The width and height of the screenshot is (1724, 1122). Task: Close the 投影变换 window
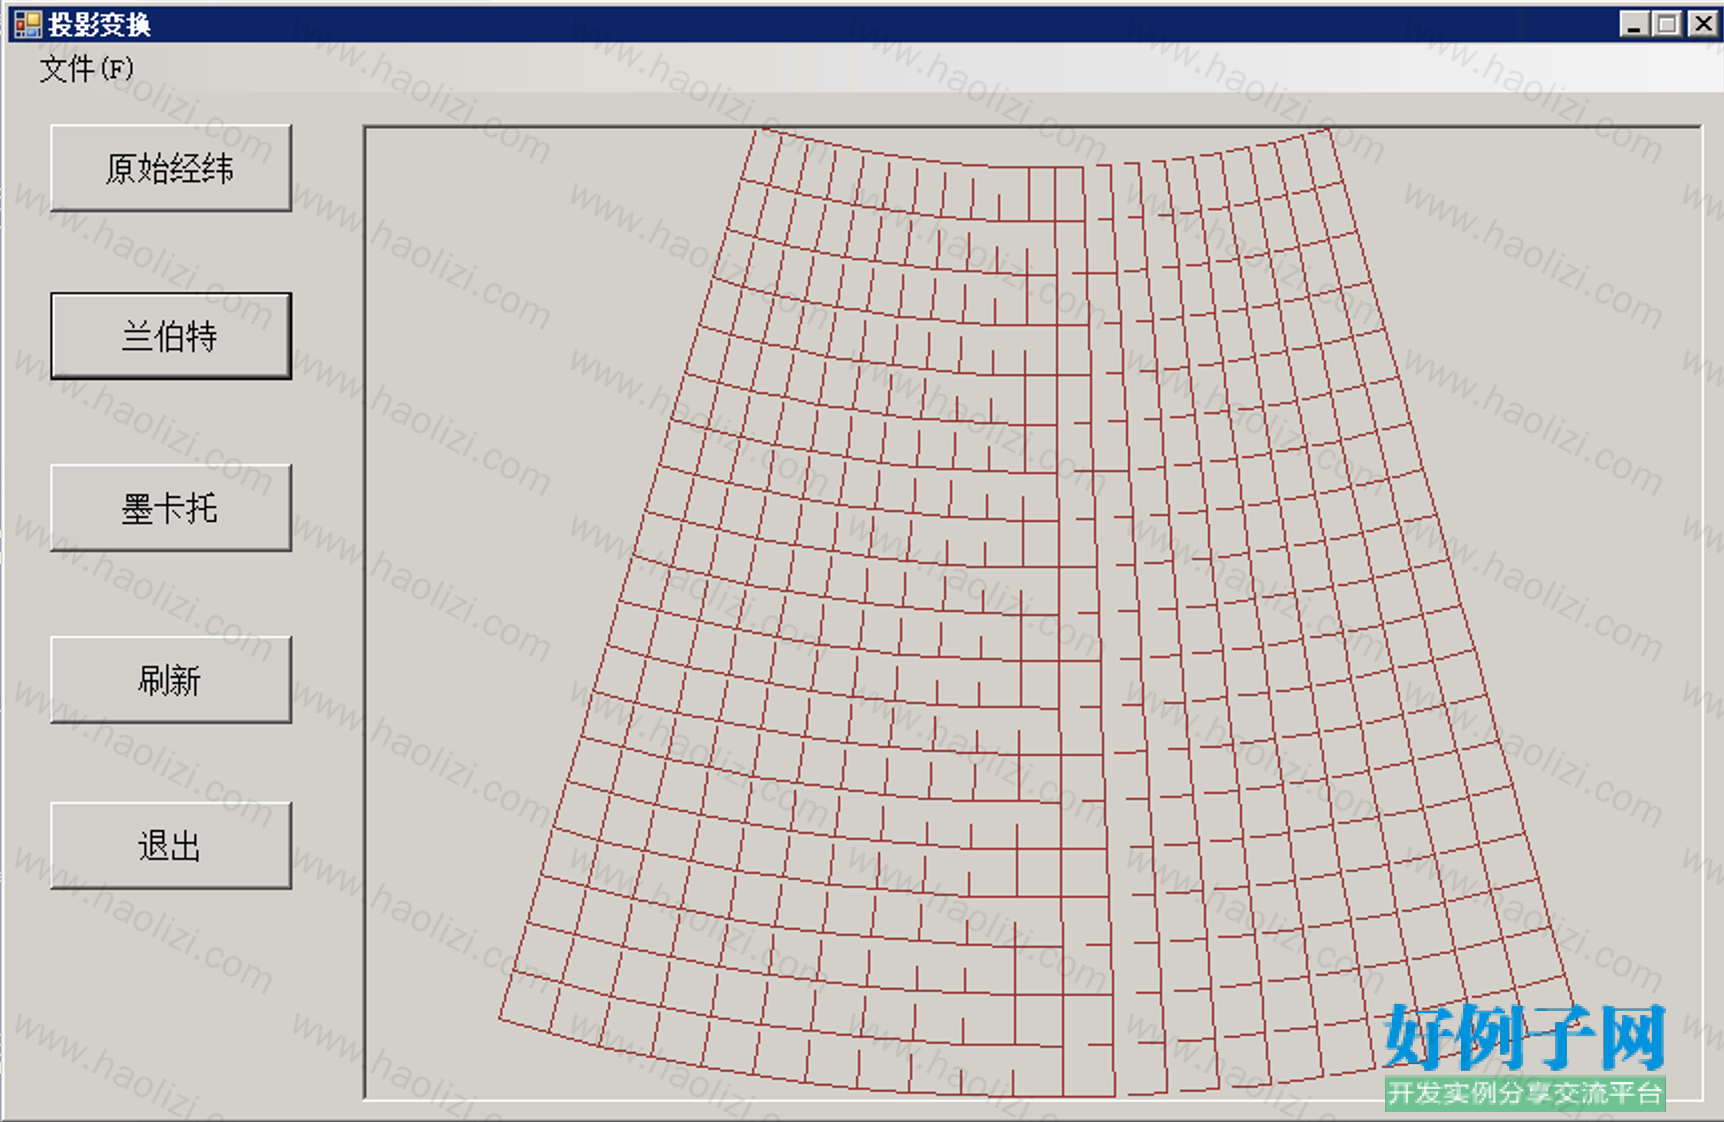(x=1703, y=24)
